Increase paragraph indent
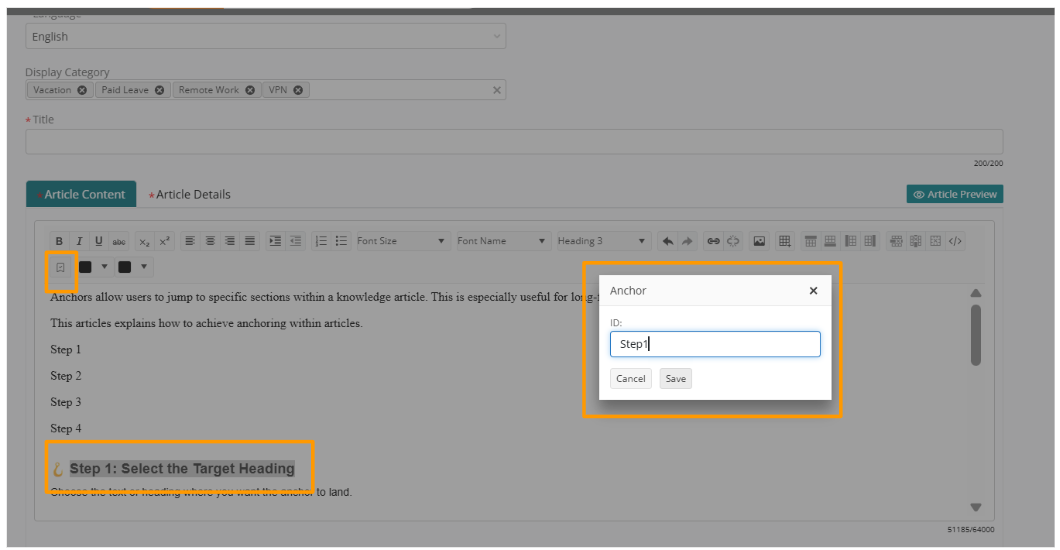This screenshot has height=550, width=1060. click(275, 241)
